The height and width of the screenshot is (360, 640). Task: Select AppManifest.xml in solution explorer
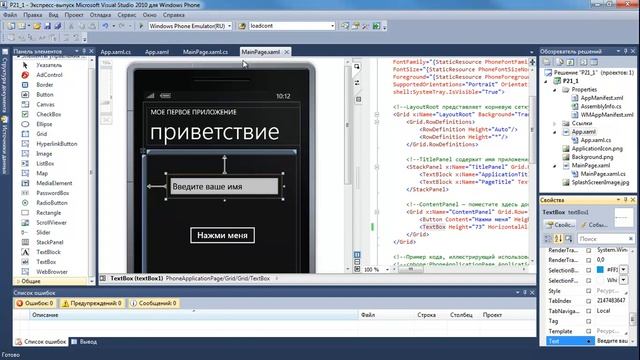point(602,98)
